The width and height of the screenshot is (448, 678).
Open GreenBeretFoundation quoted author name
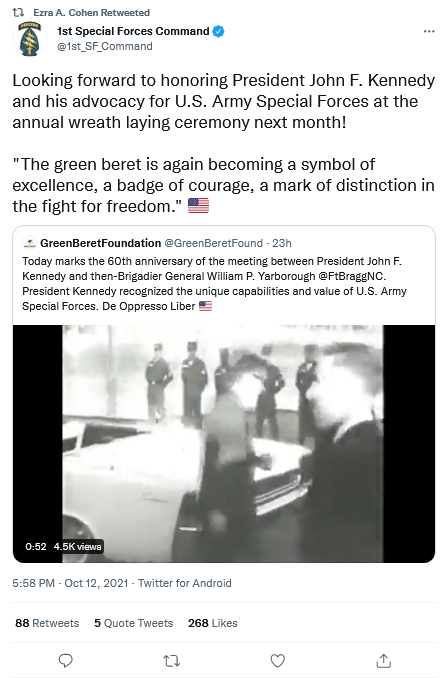(x=100, y=243)
